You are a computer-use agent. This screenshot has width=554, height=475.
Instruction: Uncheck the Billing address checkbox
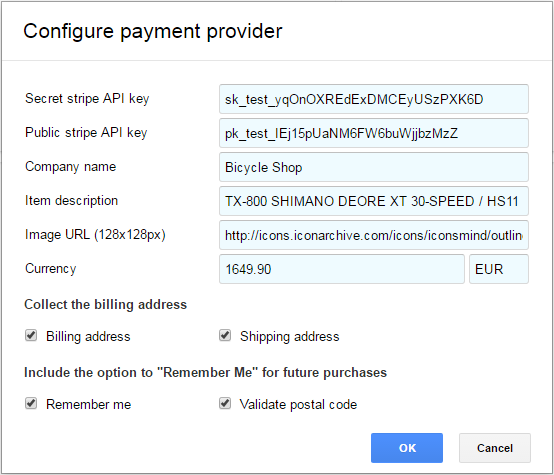point(31,335)
